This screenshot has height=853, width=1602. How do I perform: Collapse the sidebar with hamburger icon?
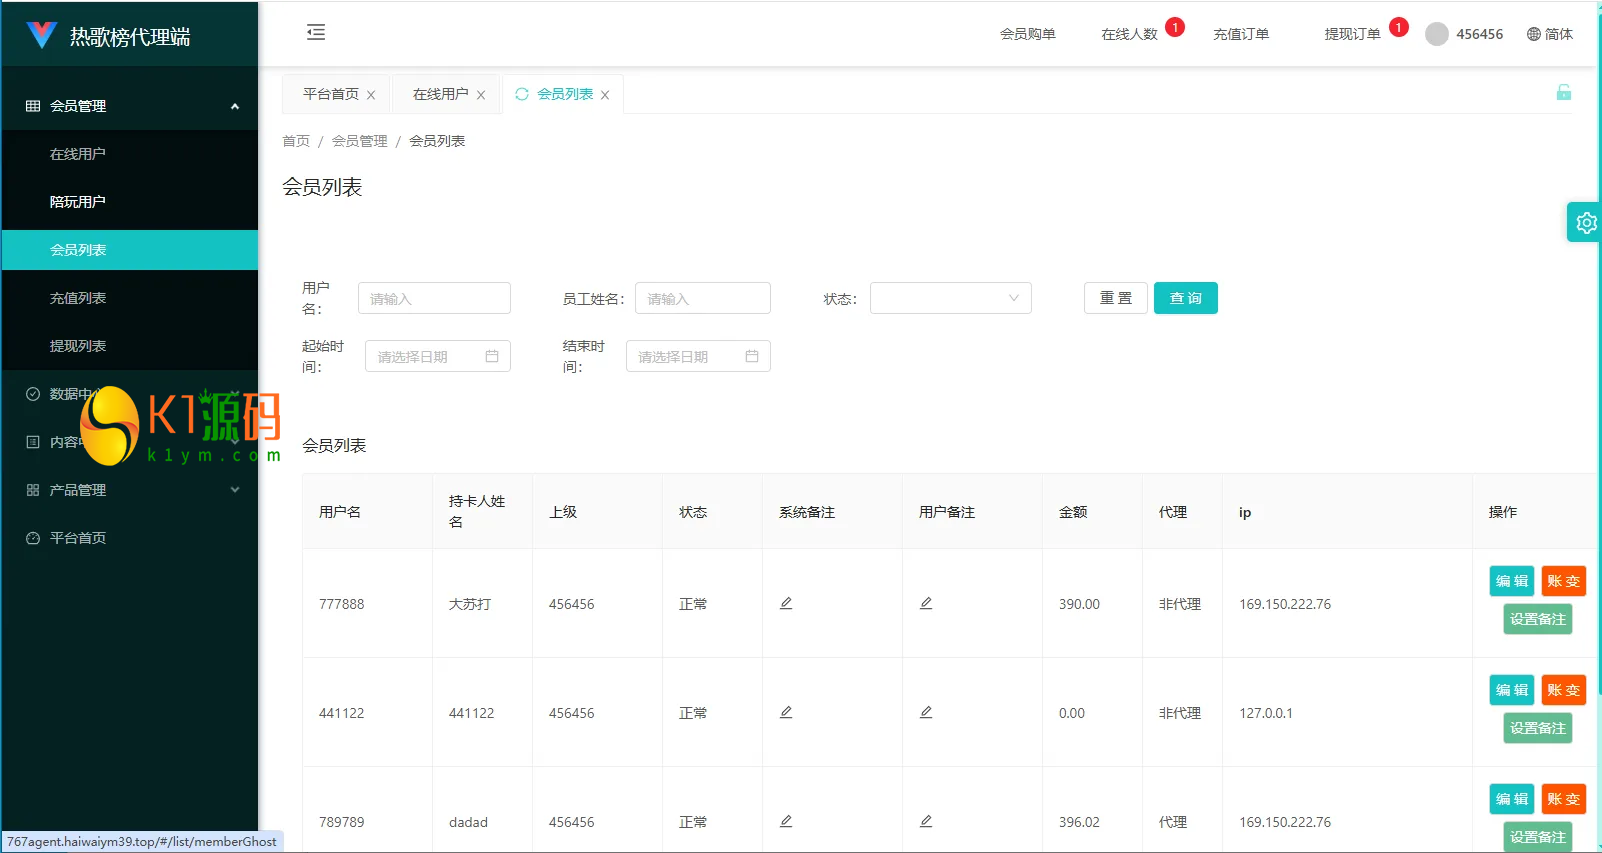pos(316,32)
